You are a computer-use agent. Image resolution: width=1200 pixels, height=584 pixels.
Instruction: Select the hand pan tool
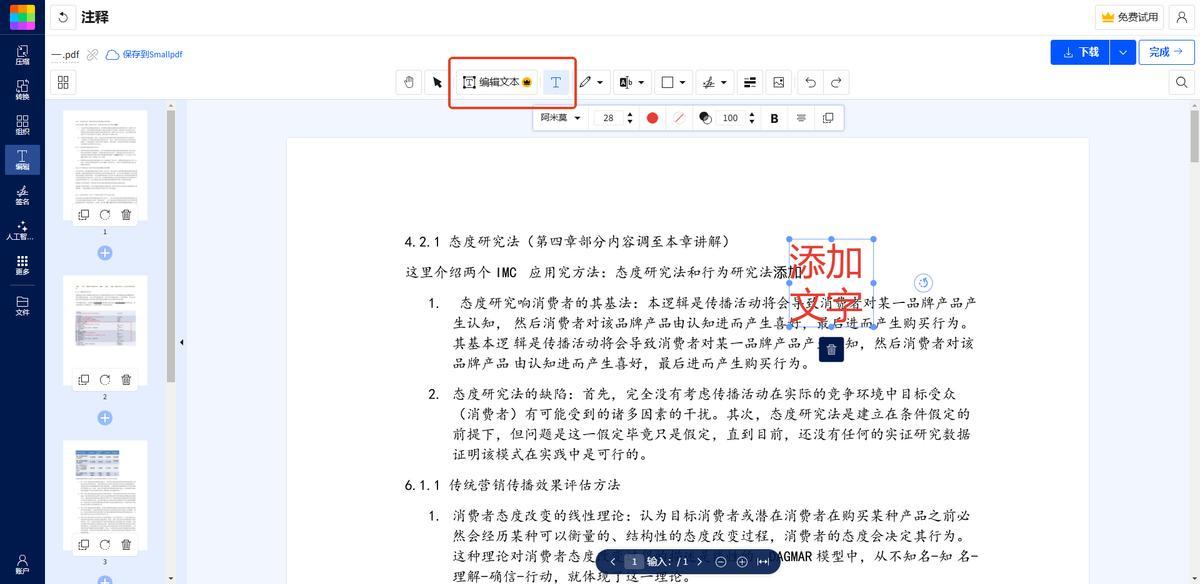408,82
